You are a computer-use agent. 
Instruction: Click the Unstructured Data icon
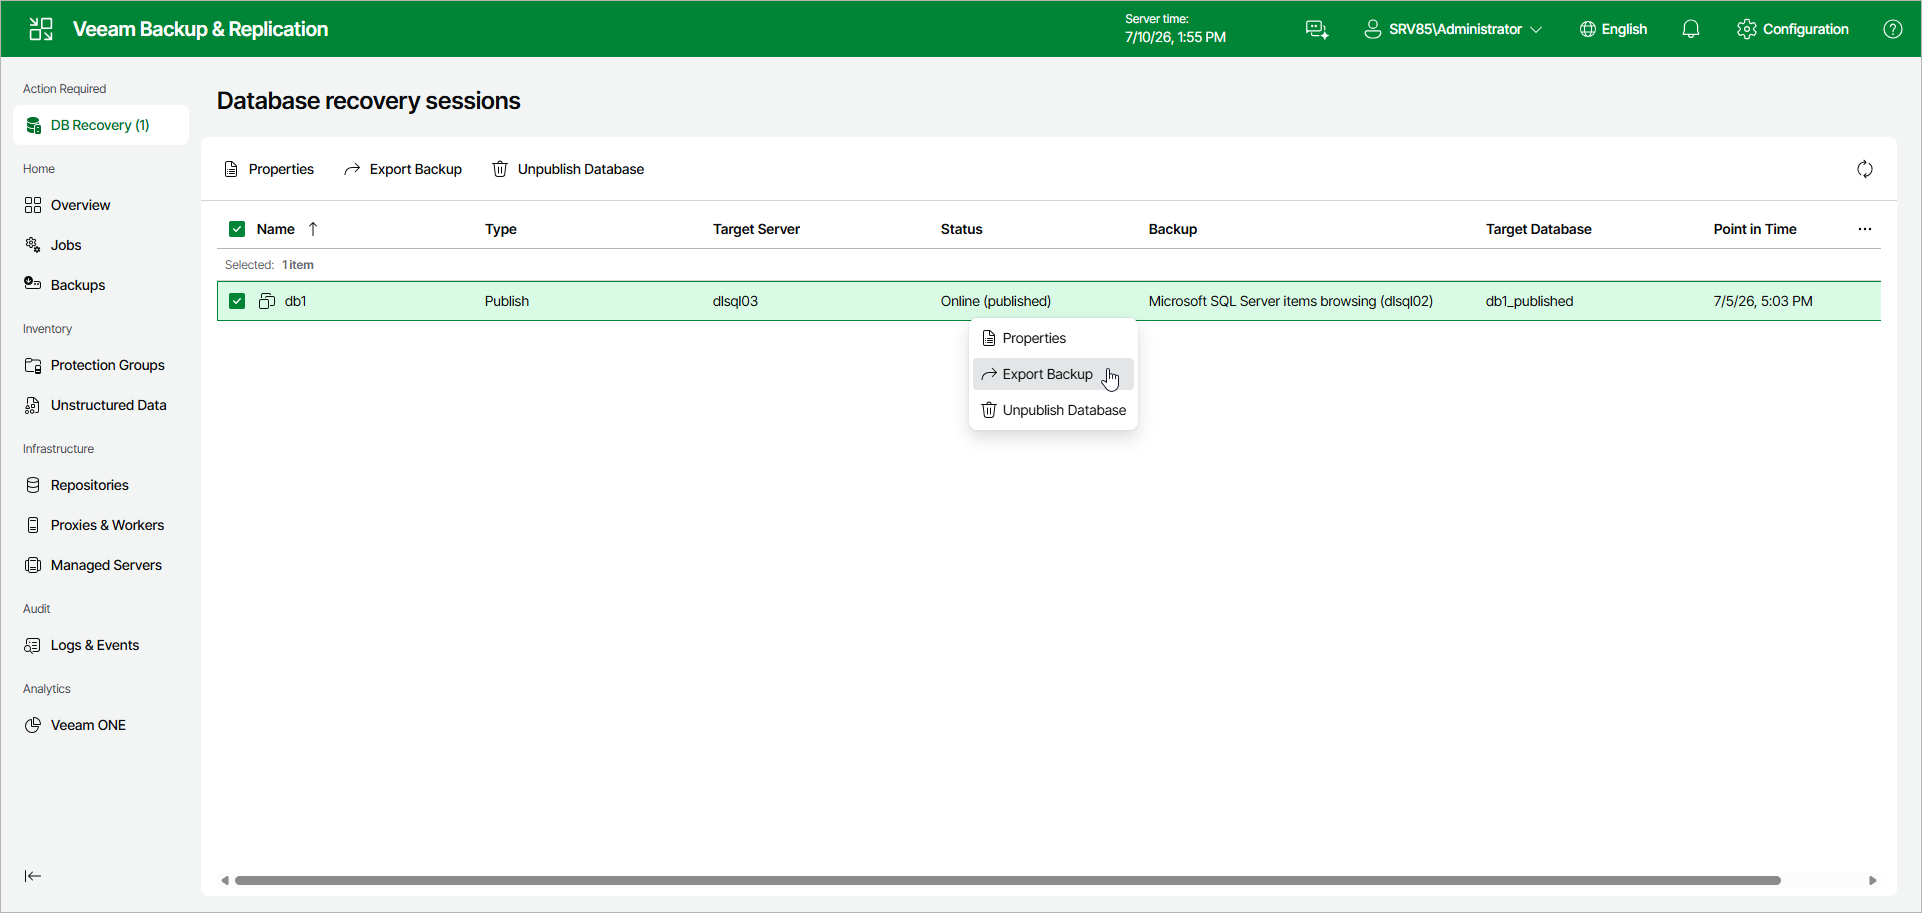(33, 405)
